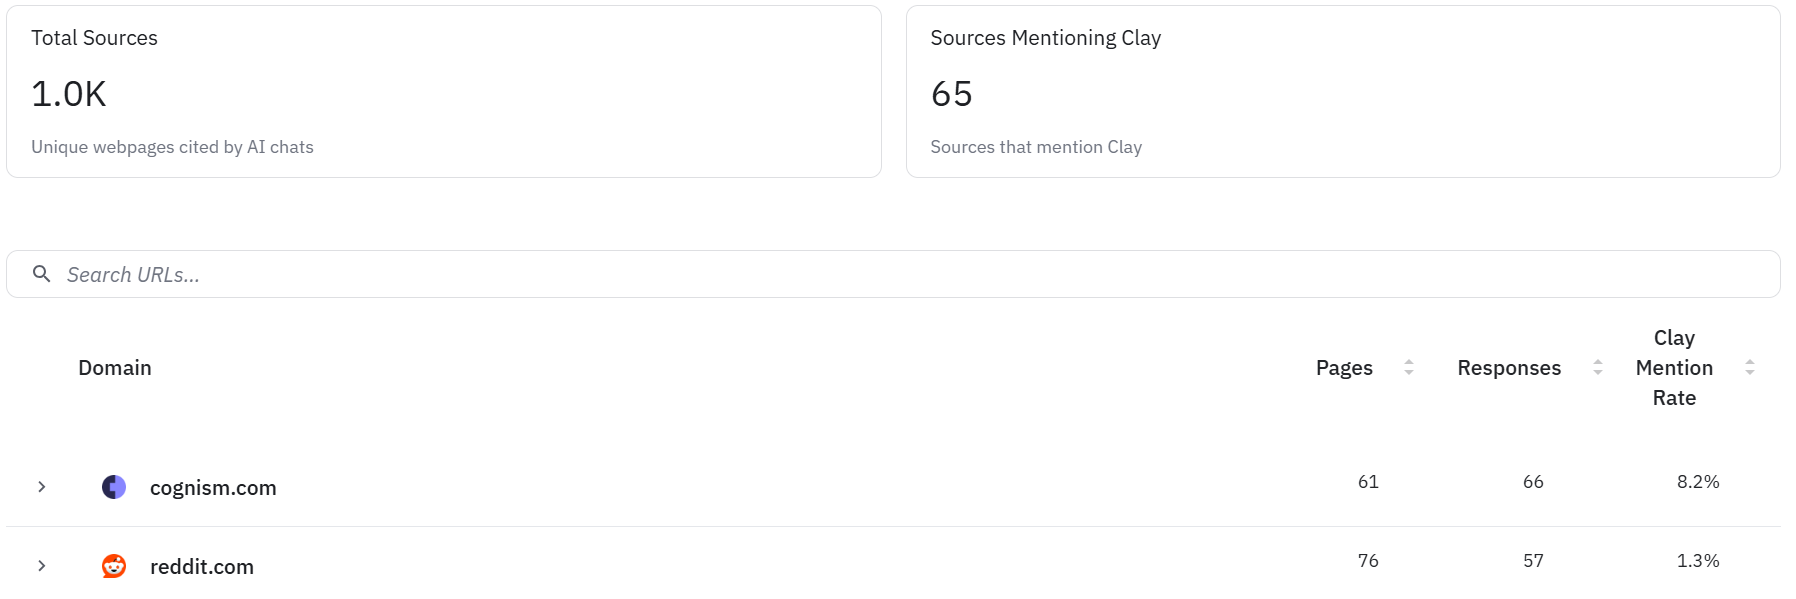Select the Clay Mention Rate header text
The height and width of the screenshot is (599, 1796).
point(1674,368)
